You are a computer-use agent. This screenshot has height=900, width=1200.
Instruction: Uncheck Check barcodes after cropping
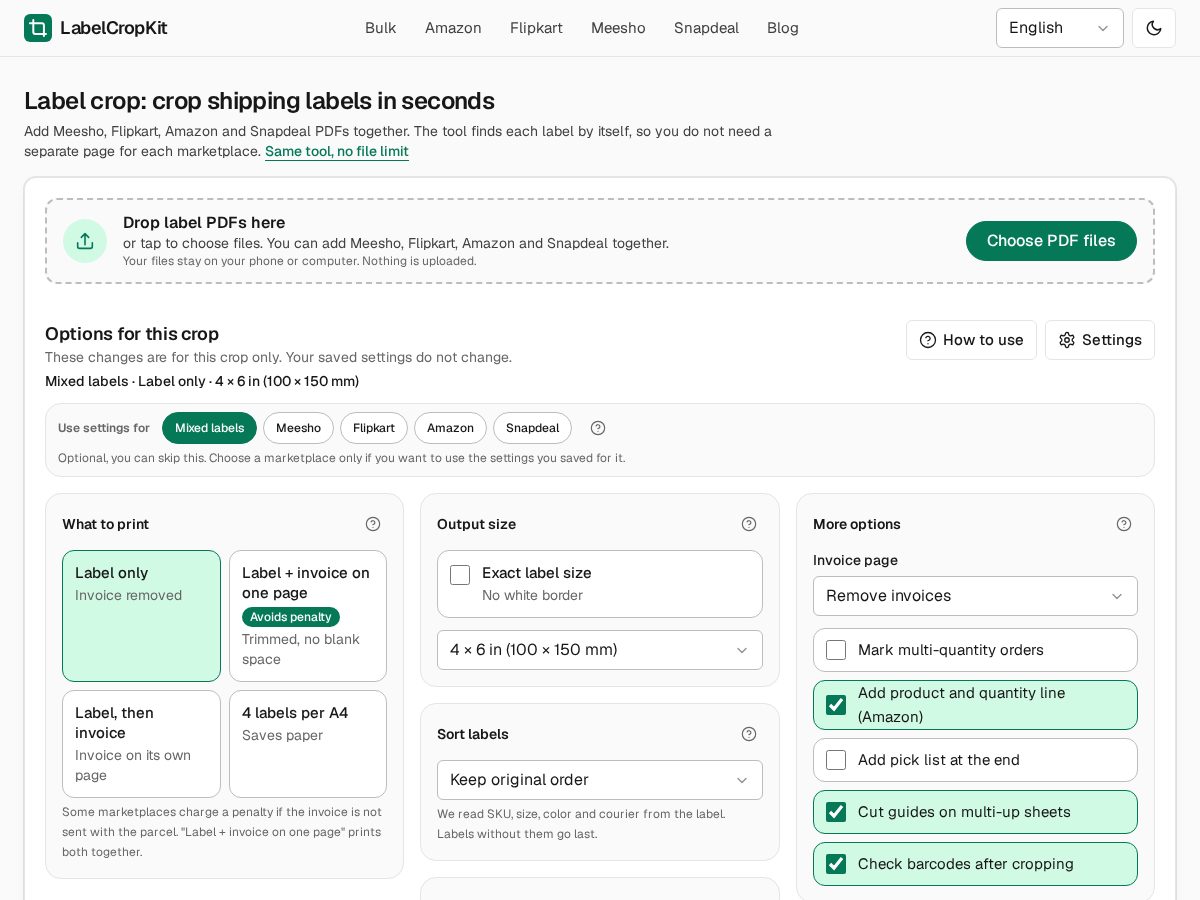(x=836, y=864)
